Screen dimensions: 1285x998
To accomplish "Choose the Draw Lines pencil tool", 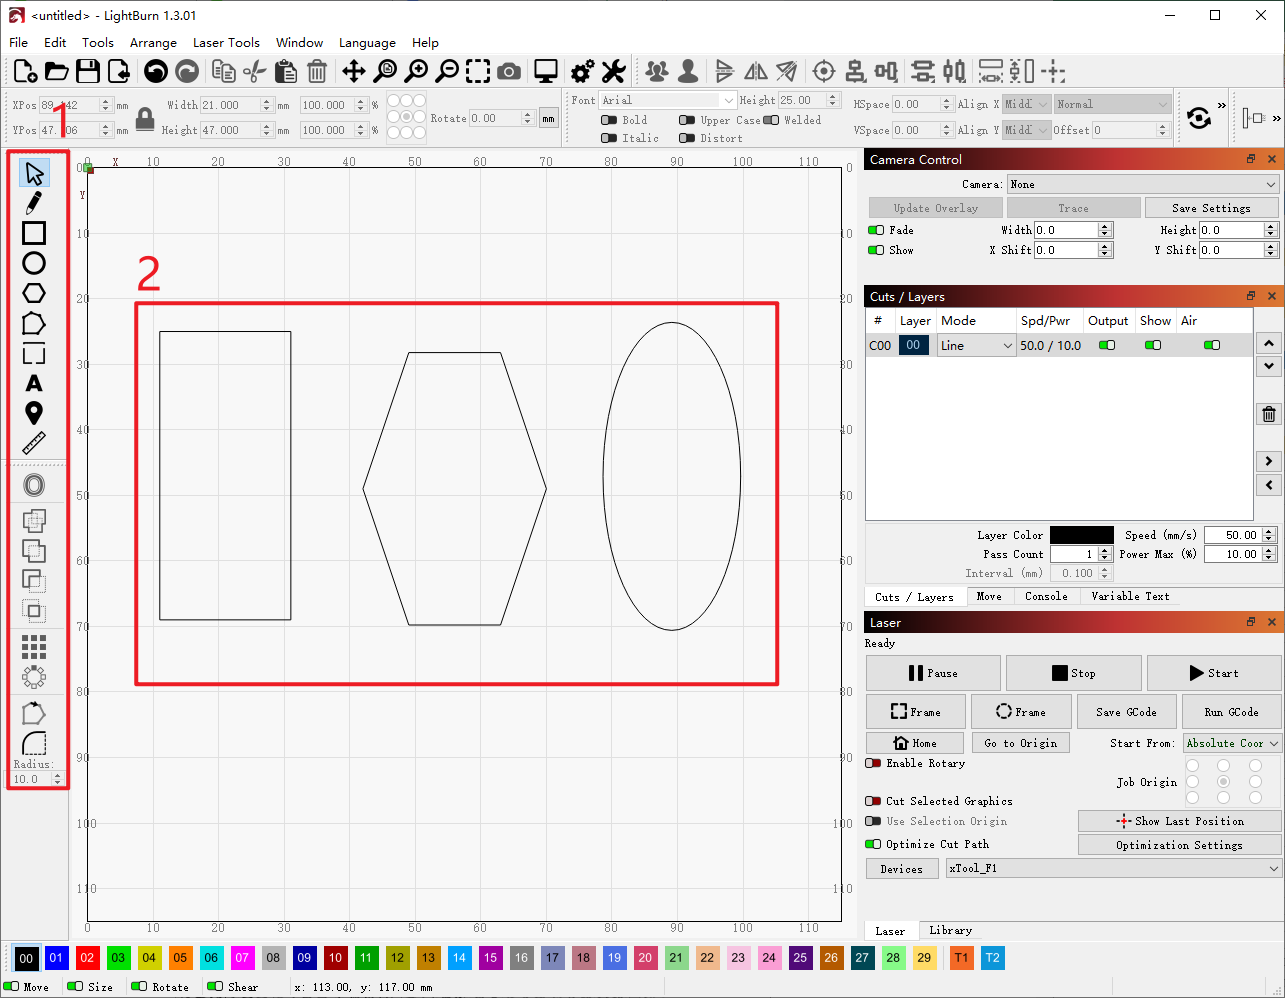I will (34, 203).
